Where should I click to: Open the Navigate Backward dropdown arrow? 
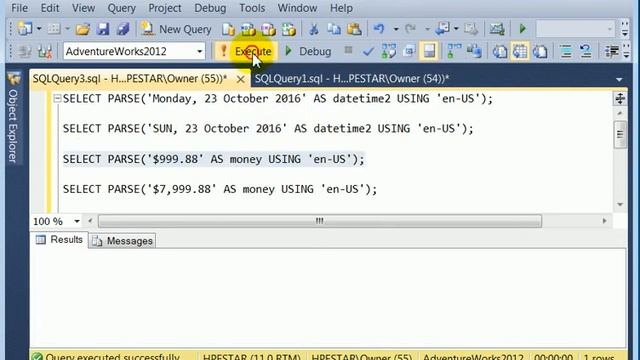456,29
